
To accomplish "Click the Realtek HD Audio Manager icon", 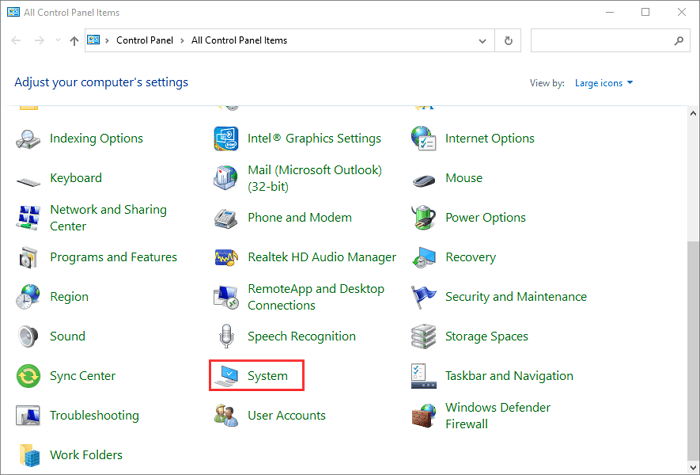I will pos(226,257).
